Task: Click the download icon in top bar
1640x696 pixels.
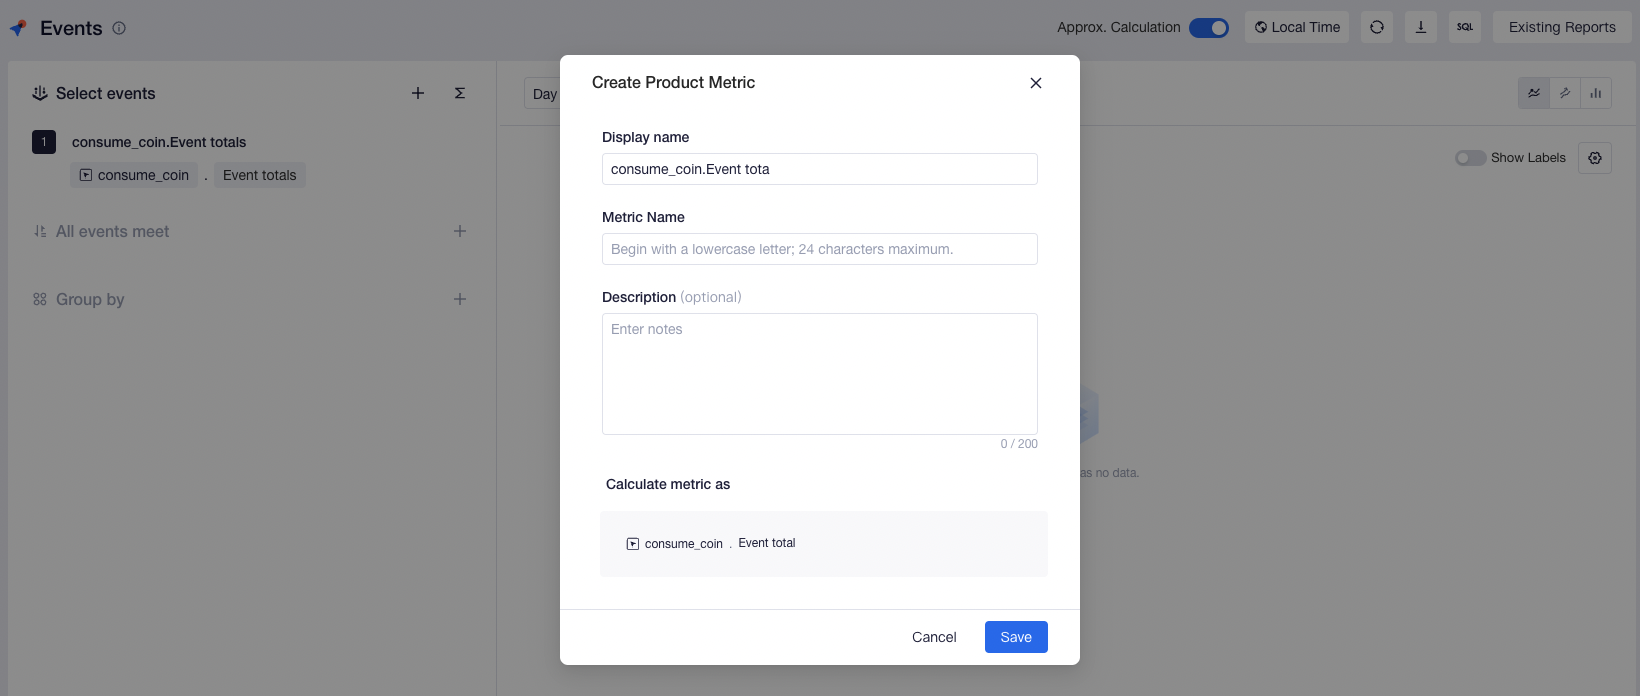Action: (x=1421, y=27)
